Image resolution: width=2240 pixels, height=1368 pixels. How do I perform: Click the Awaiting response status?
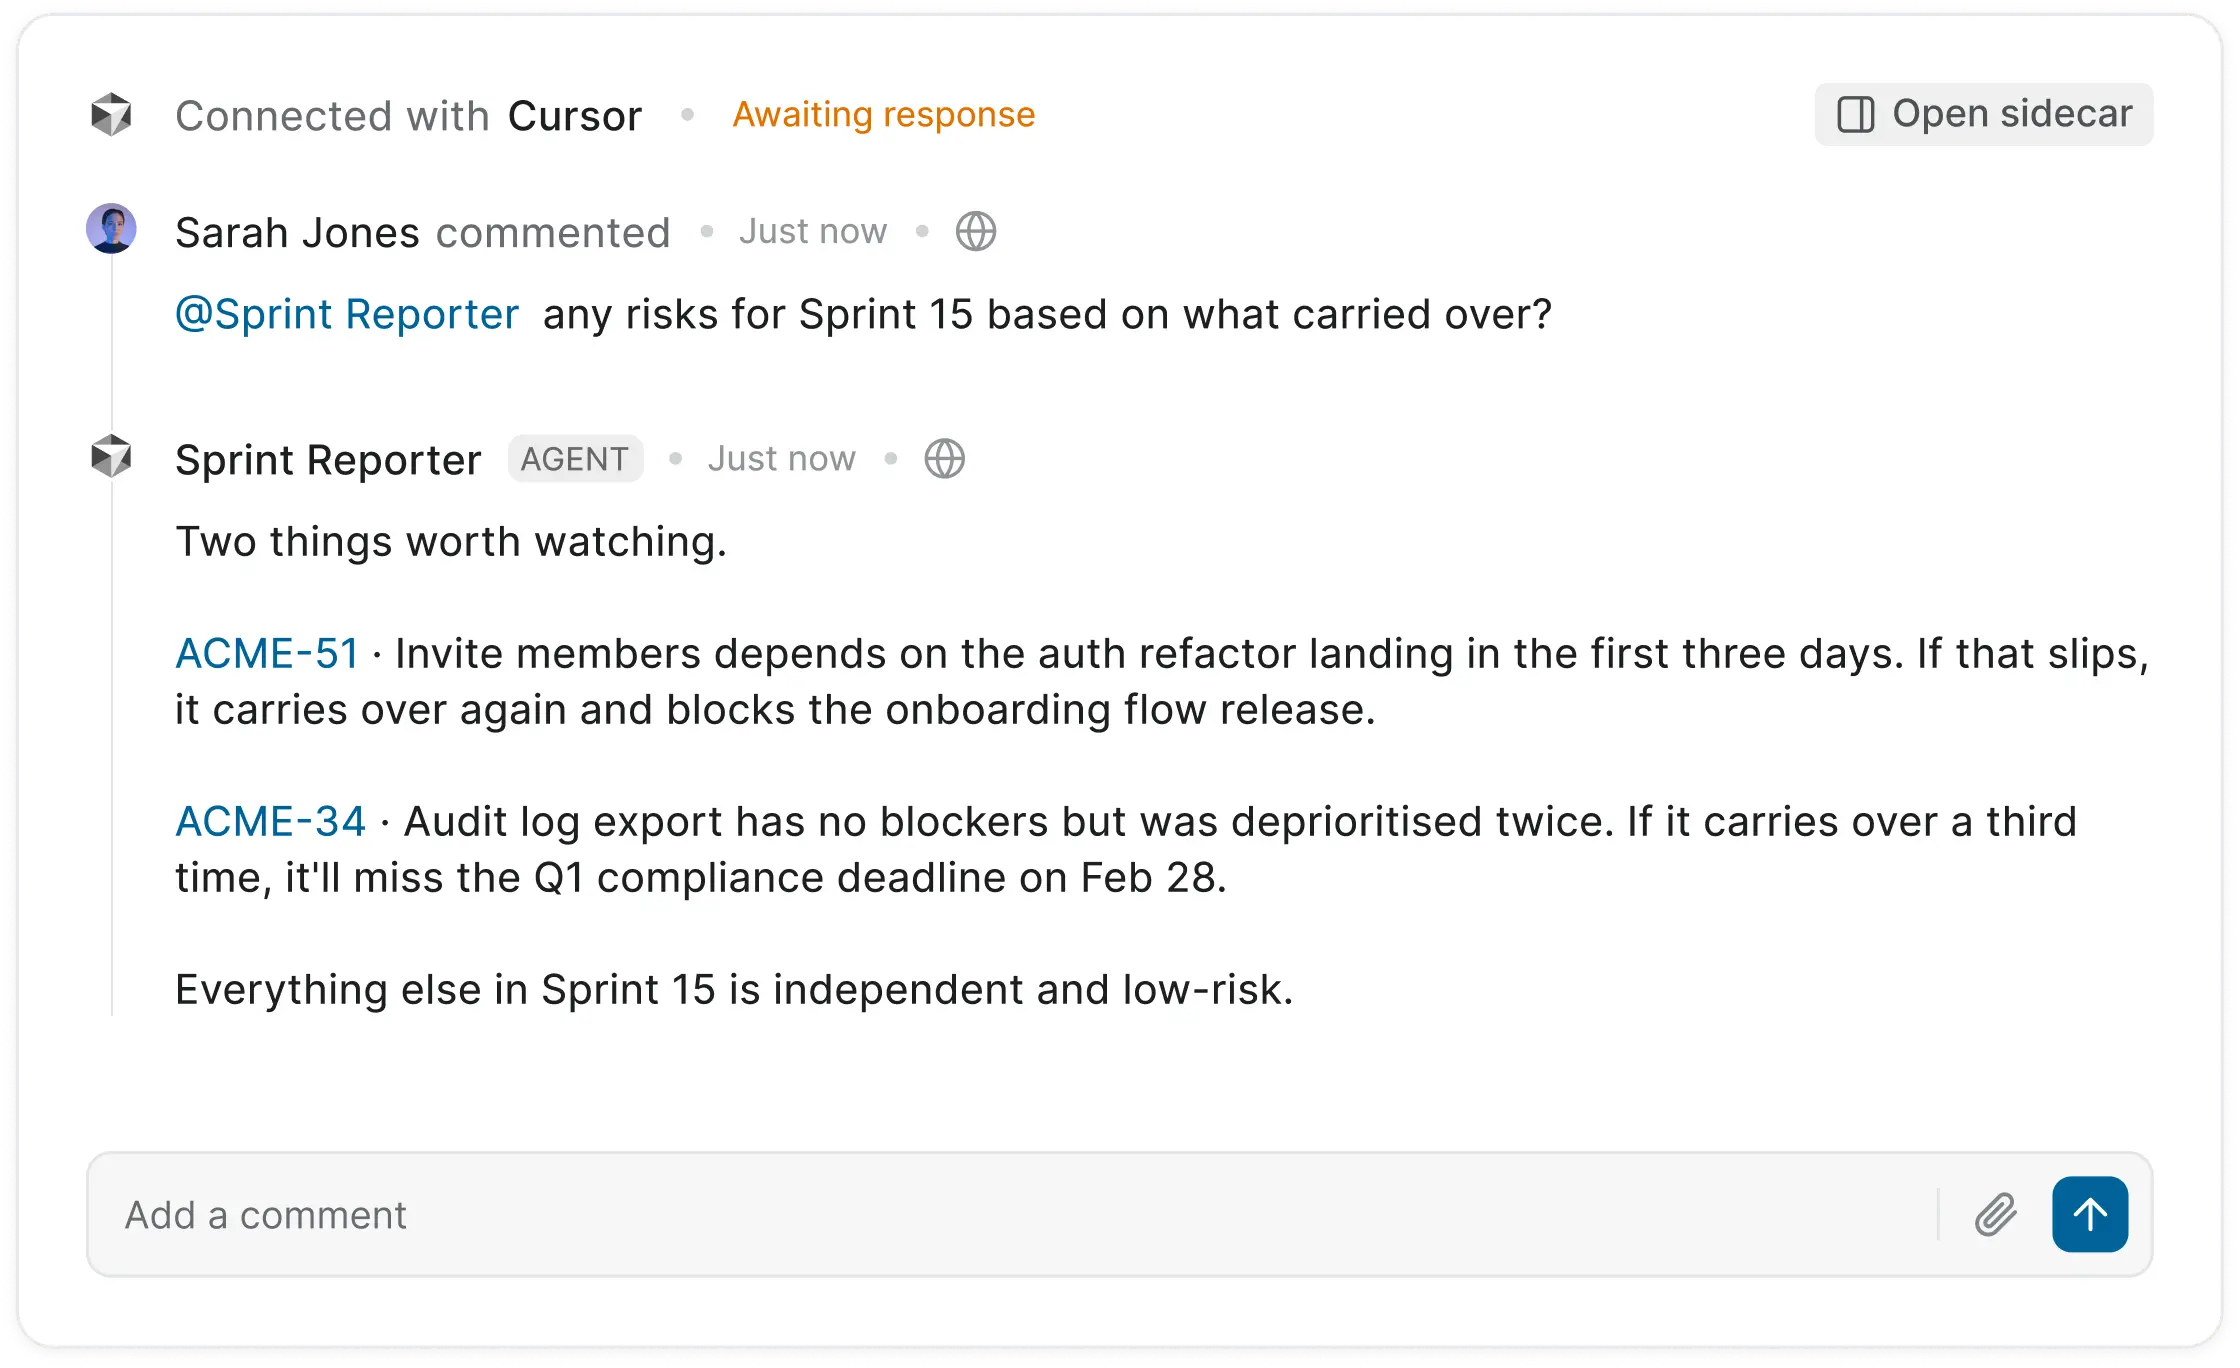tap(884, 113)
